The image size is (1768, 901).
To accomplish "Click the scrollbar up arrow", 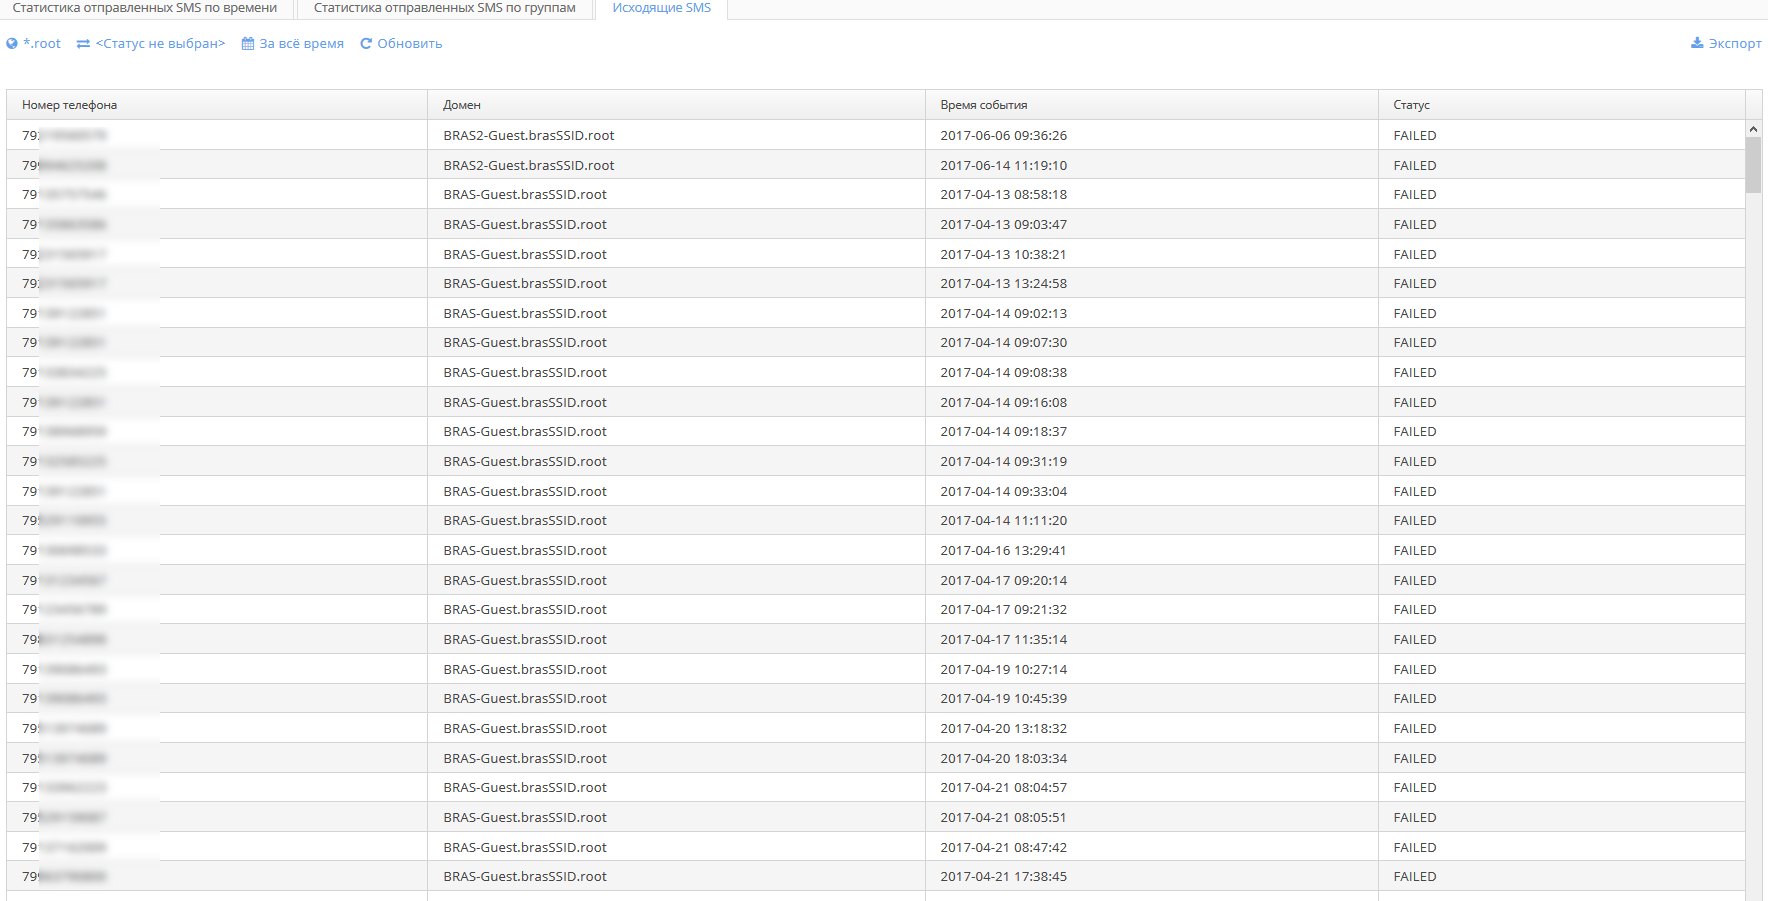I will point(1753,129).
